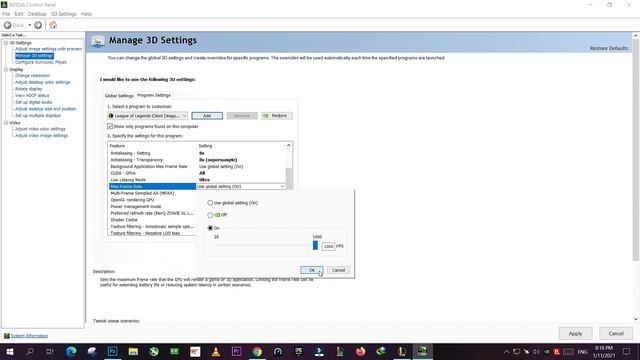Viewport: 640px width, 360px height.
Task: Click the ENG language indicator
Action: pyautogui.click(x=582, y=352)
